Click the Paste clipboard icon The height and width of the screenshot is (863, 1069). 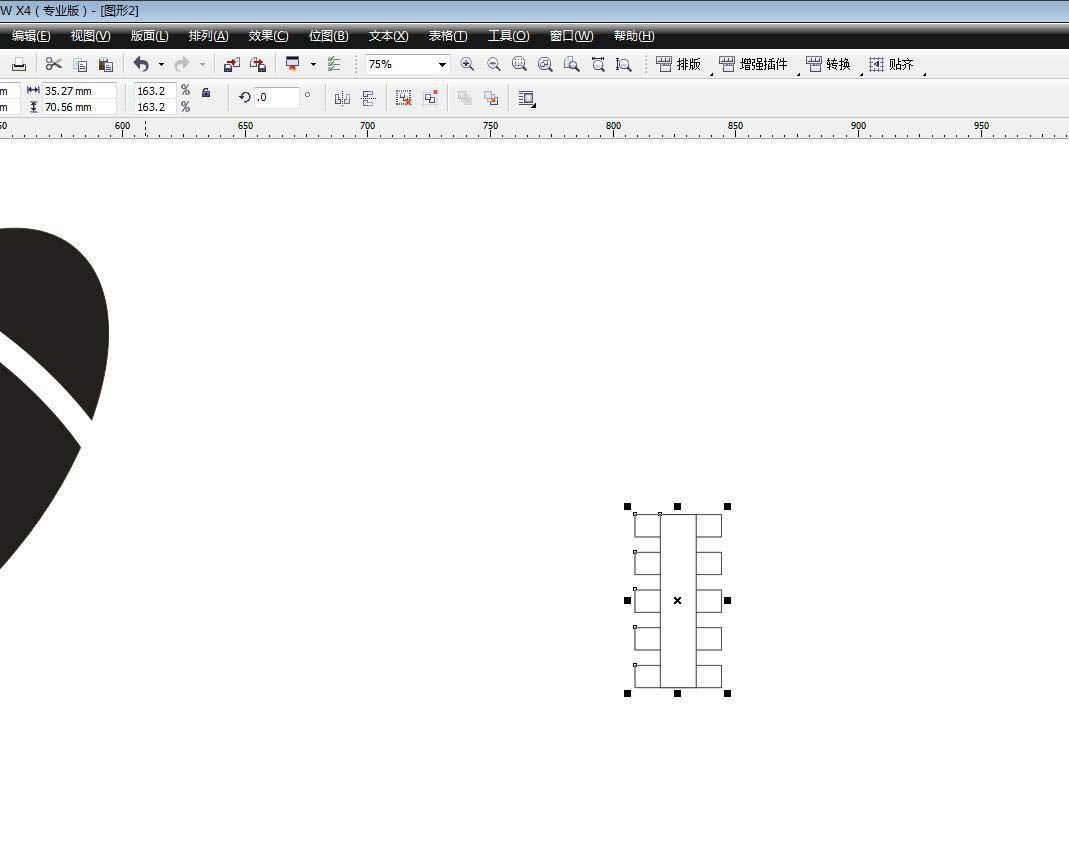(x=106, y=64)
